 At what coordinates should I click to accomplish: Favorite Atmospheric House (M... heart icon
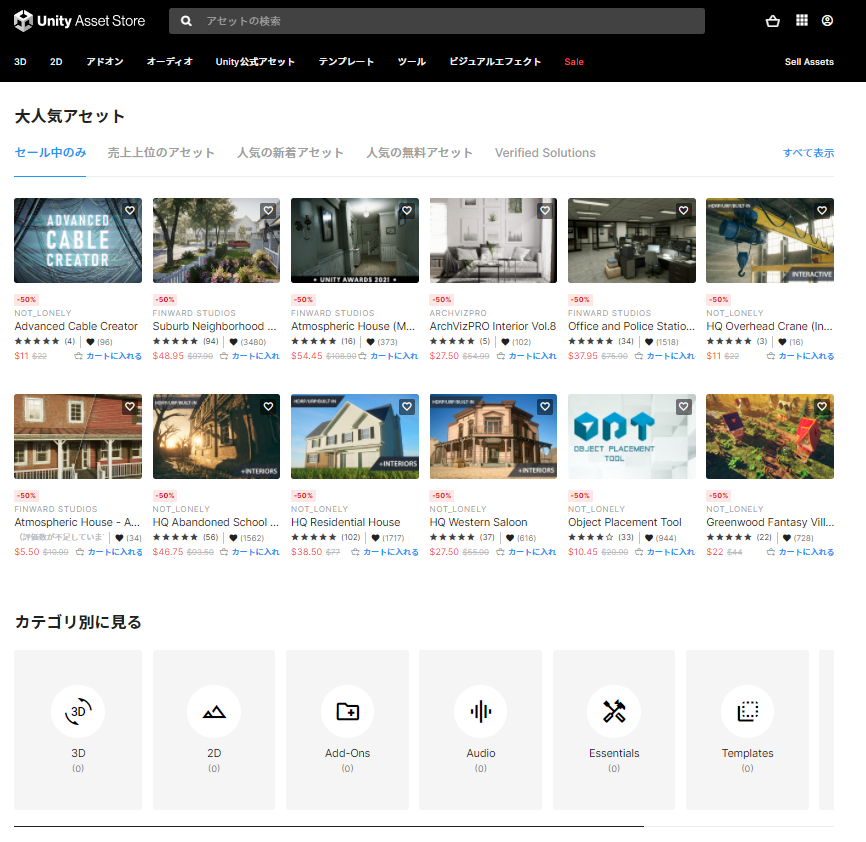click(407, 210)
